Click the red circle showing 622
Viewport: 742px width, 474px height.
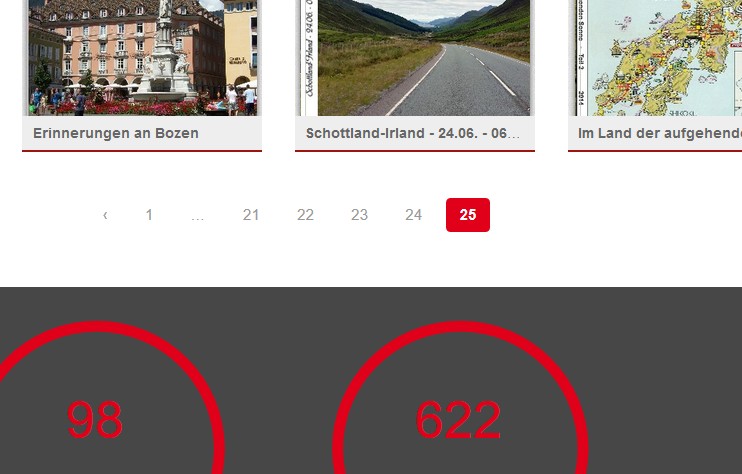(x=460, y=398)
